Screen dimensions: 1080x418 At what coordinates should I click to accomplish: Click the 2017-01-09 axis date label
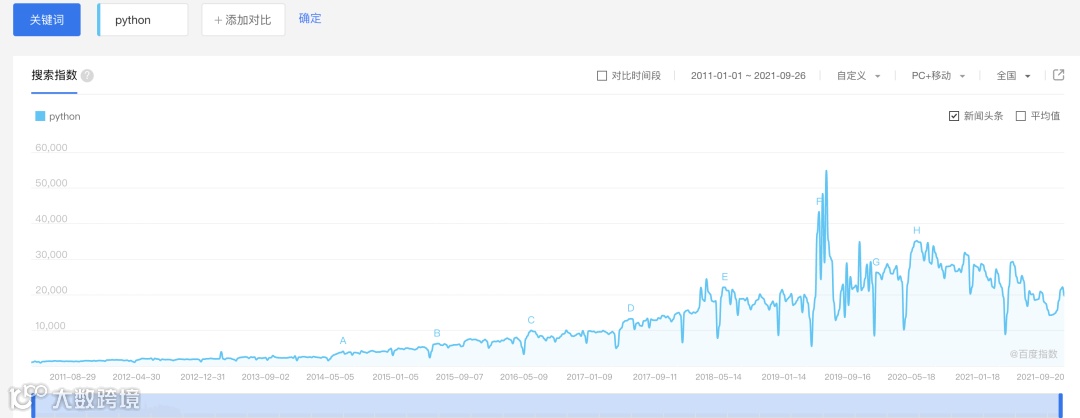(590, 377)
